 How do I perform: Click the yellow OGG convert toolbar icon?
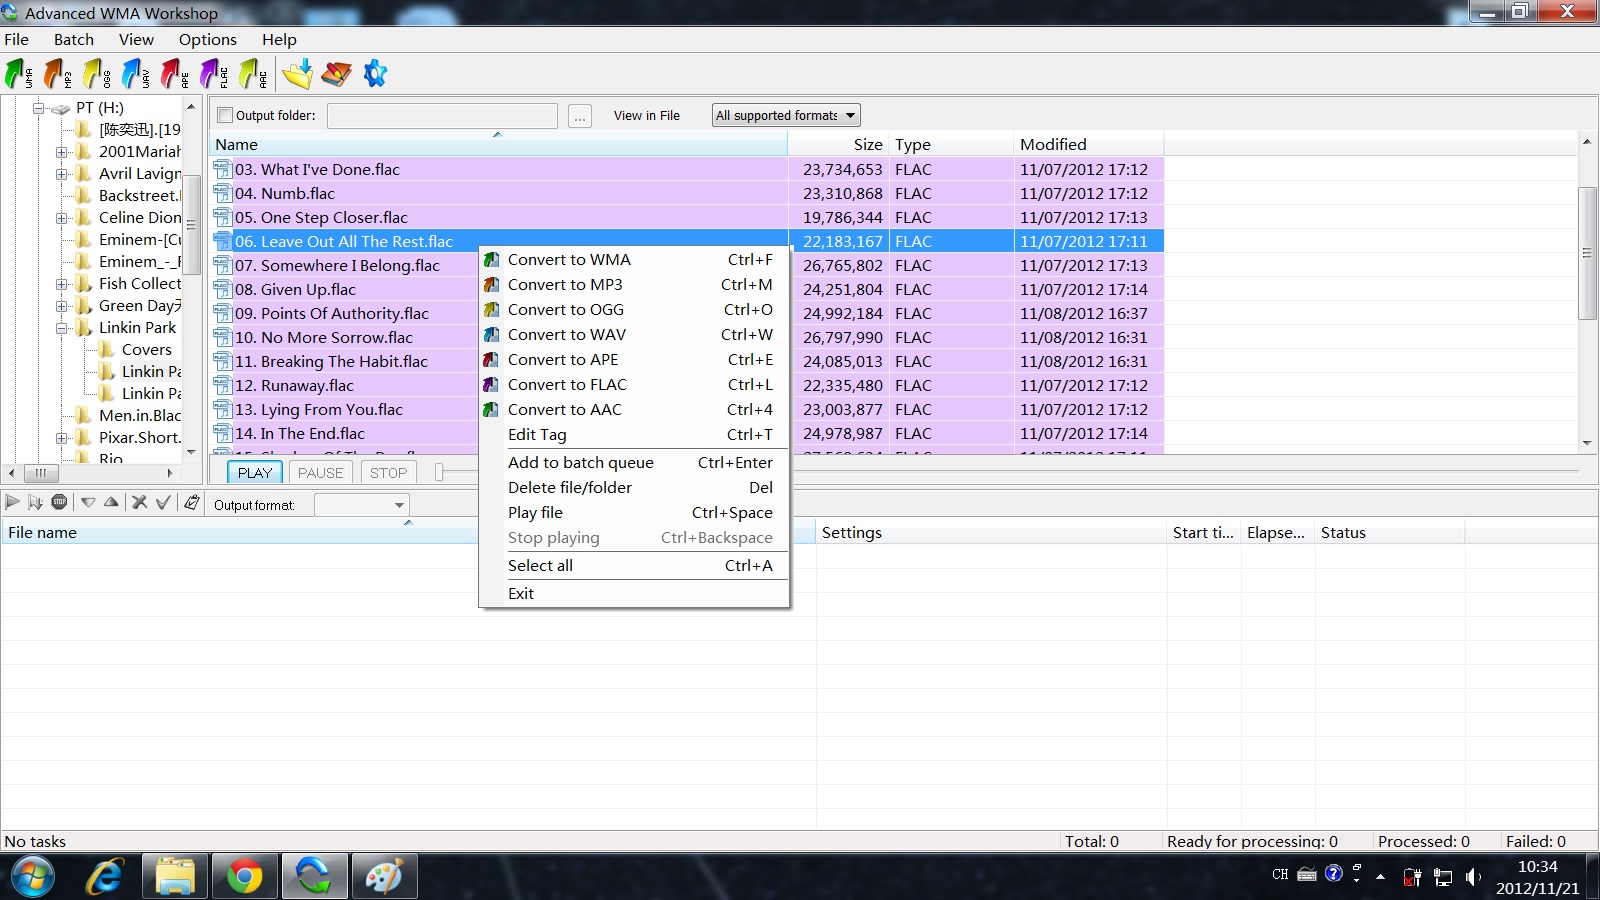96,73
